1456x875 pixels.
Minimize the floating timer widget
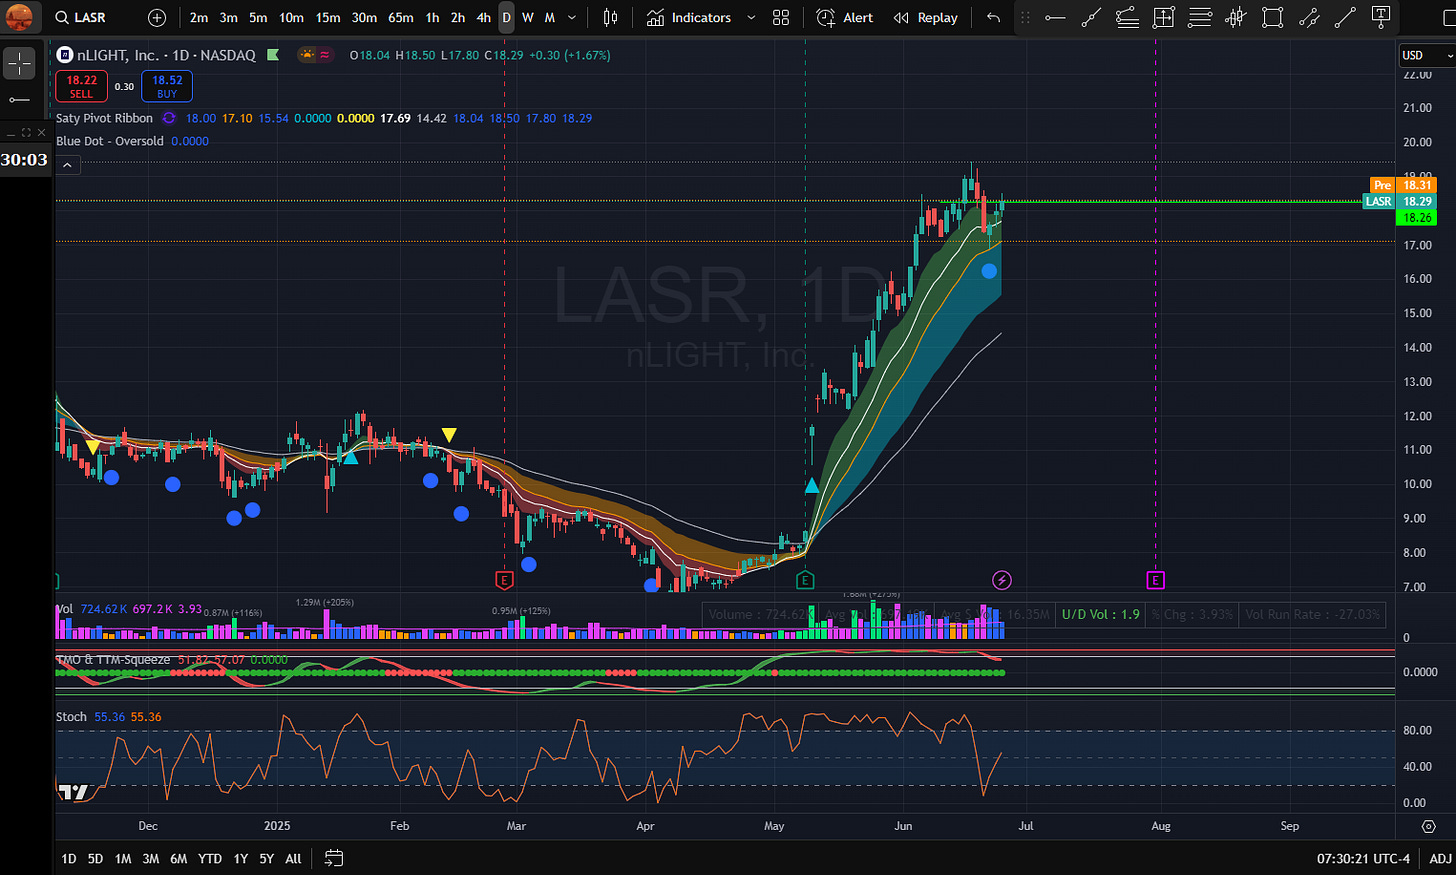coord(12,133)
